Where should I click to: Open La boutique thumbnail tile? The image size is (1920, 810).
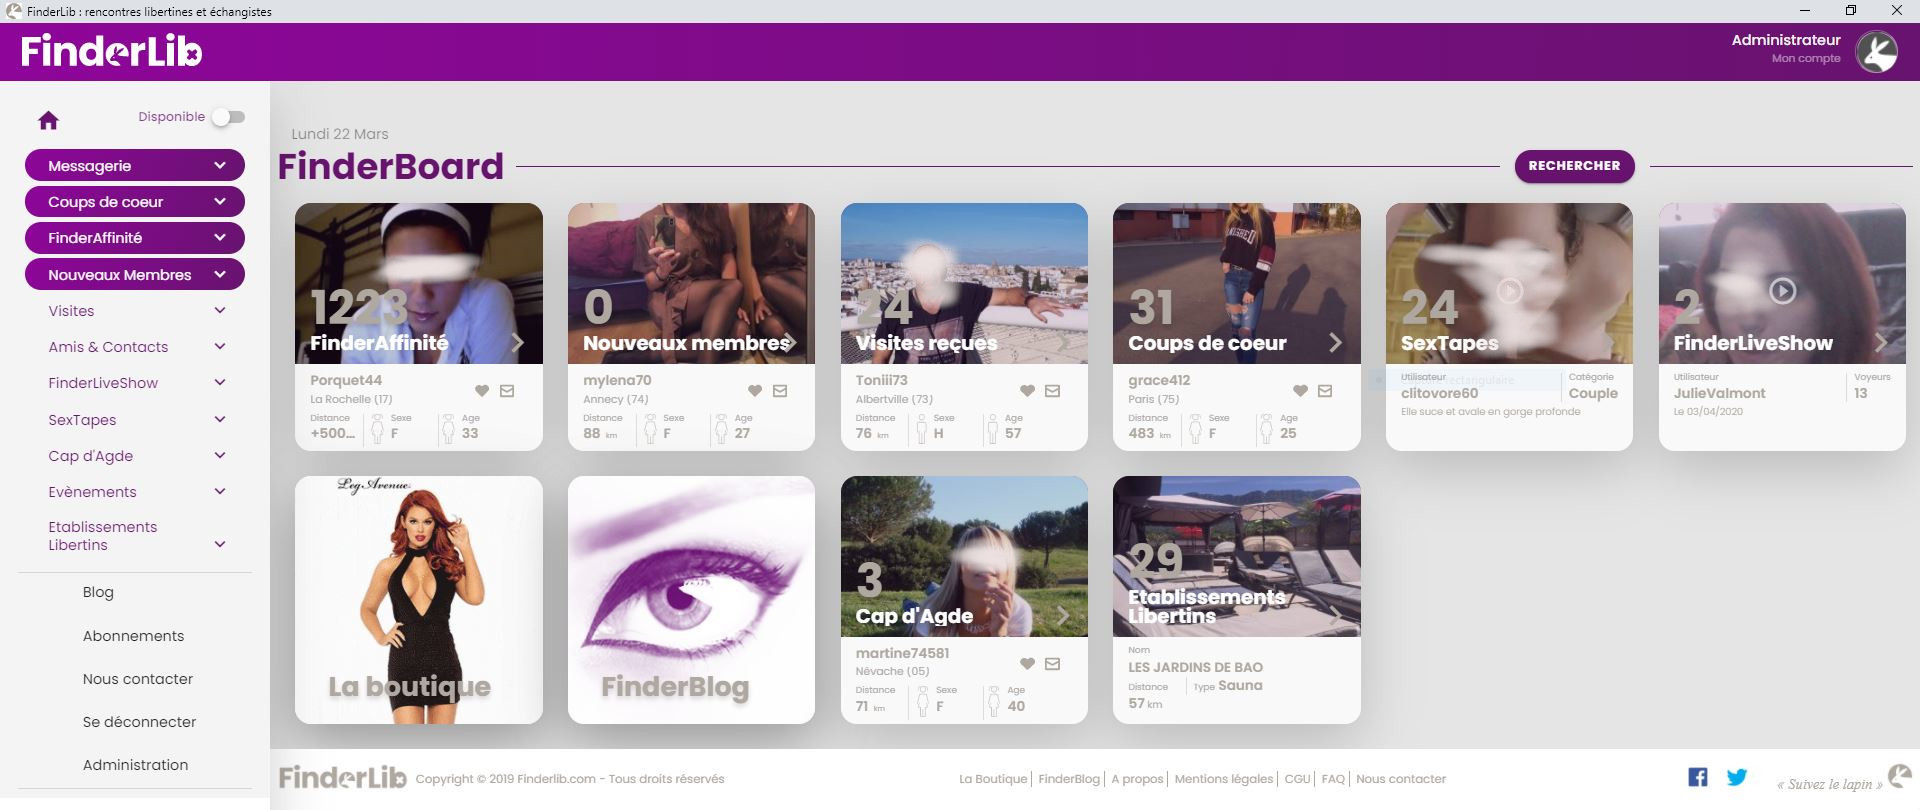(419, 600)
